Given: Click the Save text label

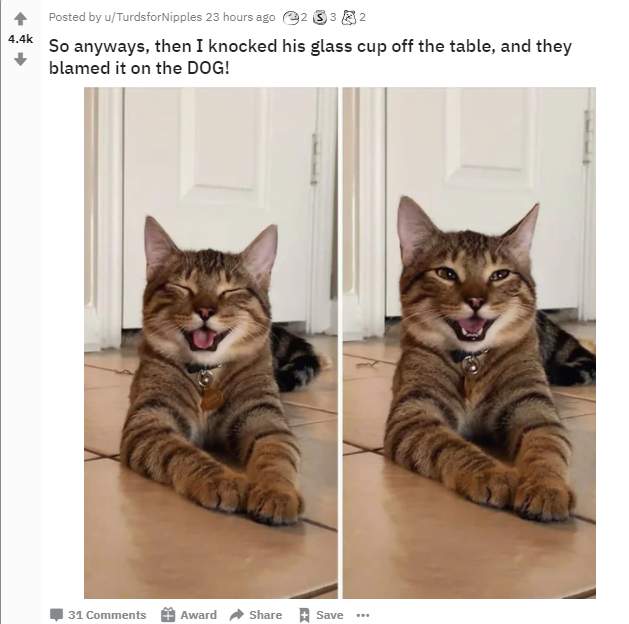Looking at the screenshot, I should 329,615.
